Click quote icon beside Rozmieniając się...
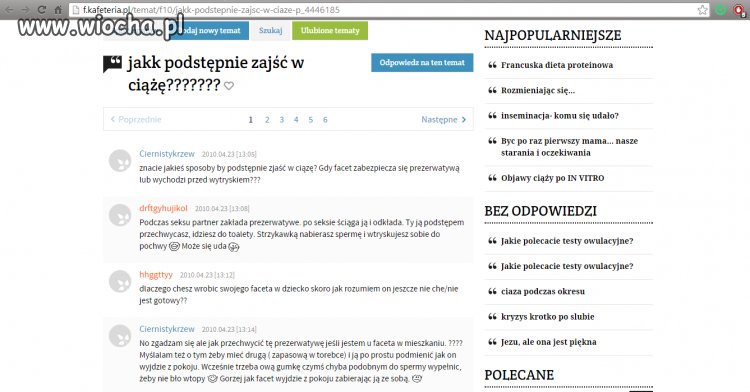Screen dimensions: 750x392 pyautogui.click(x=492, y=90)
